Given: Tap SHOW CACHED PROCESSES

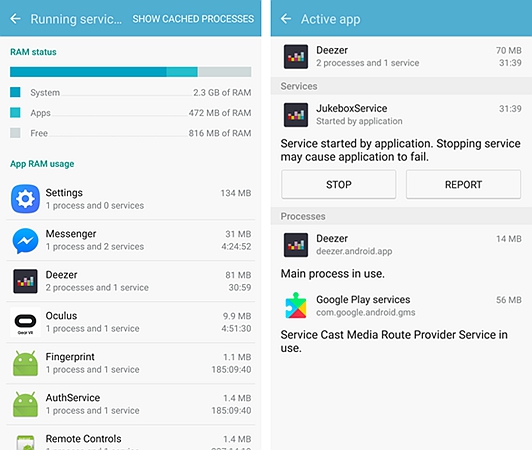Looking at the screenshot, I should (x=193, y=19).
